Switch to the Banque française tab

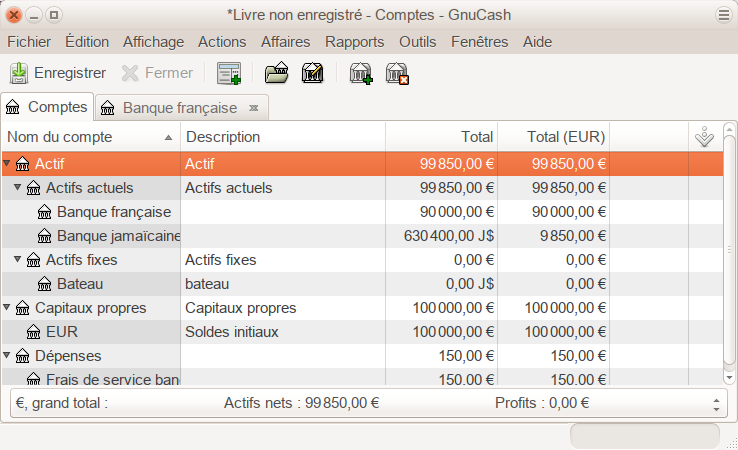pyautogui.click(x=179, y=108)
